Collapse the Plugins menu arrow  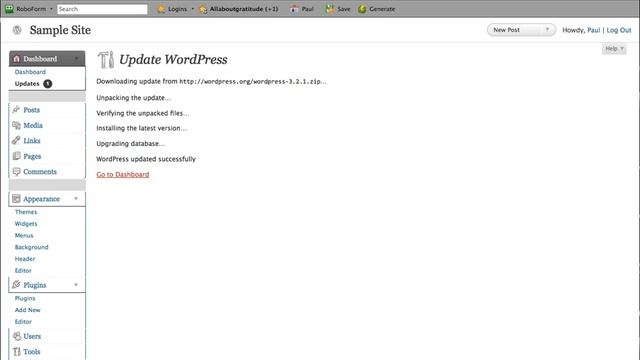76,284
